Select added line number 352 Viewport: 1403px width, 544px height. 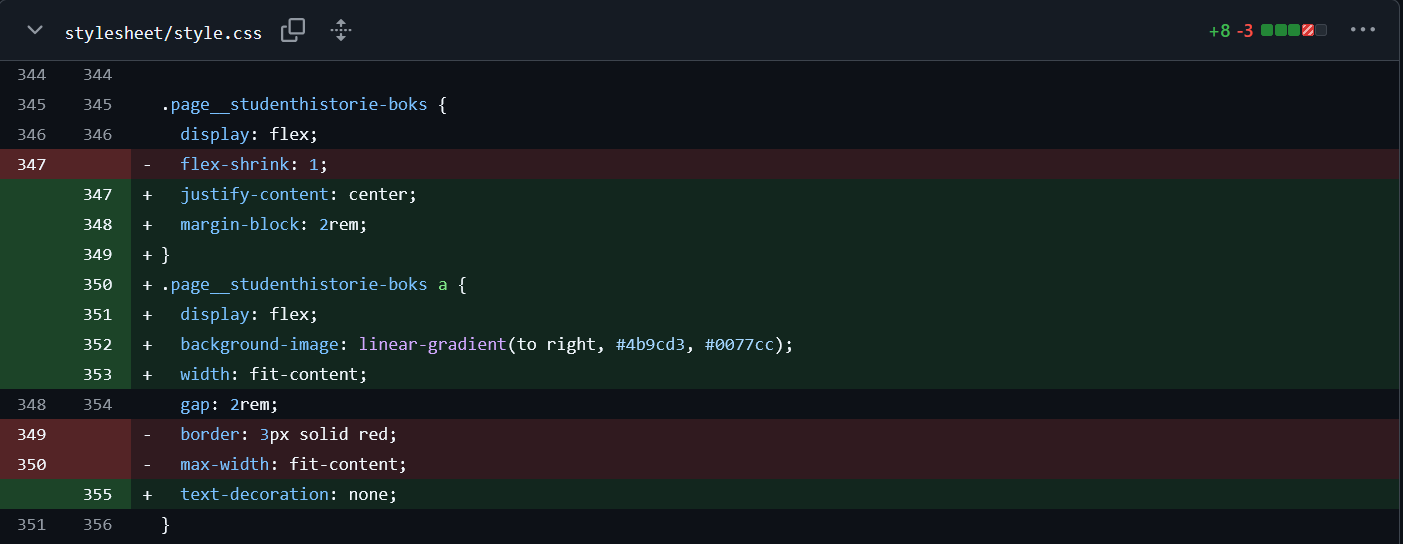pos(97,345)
